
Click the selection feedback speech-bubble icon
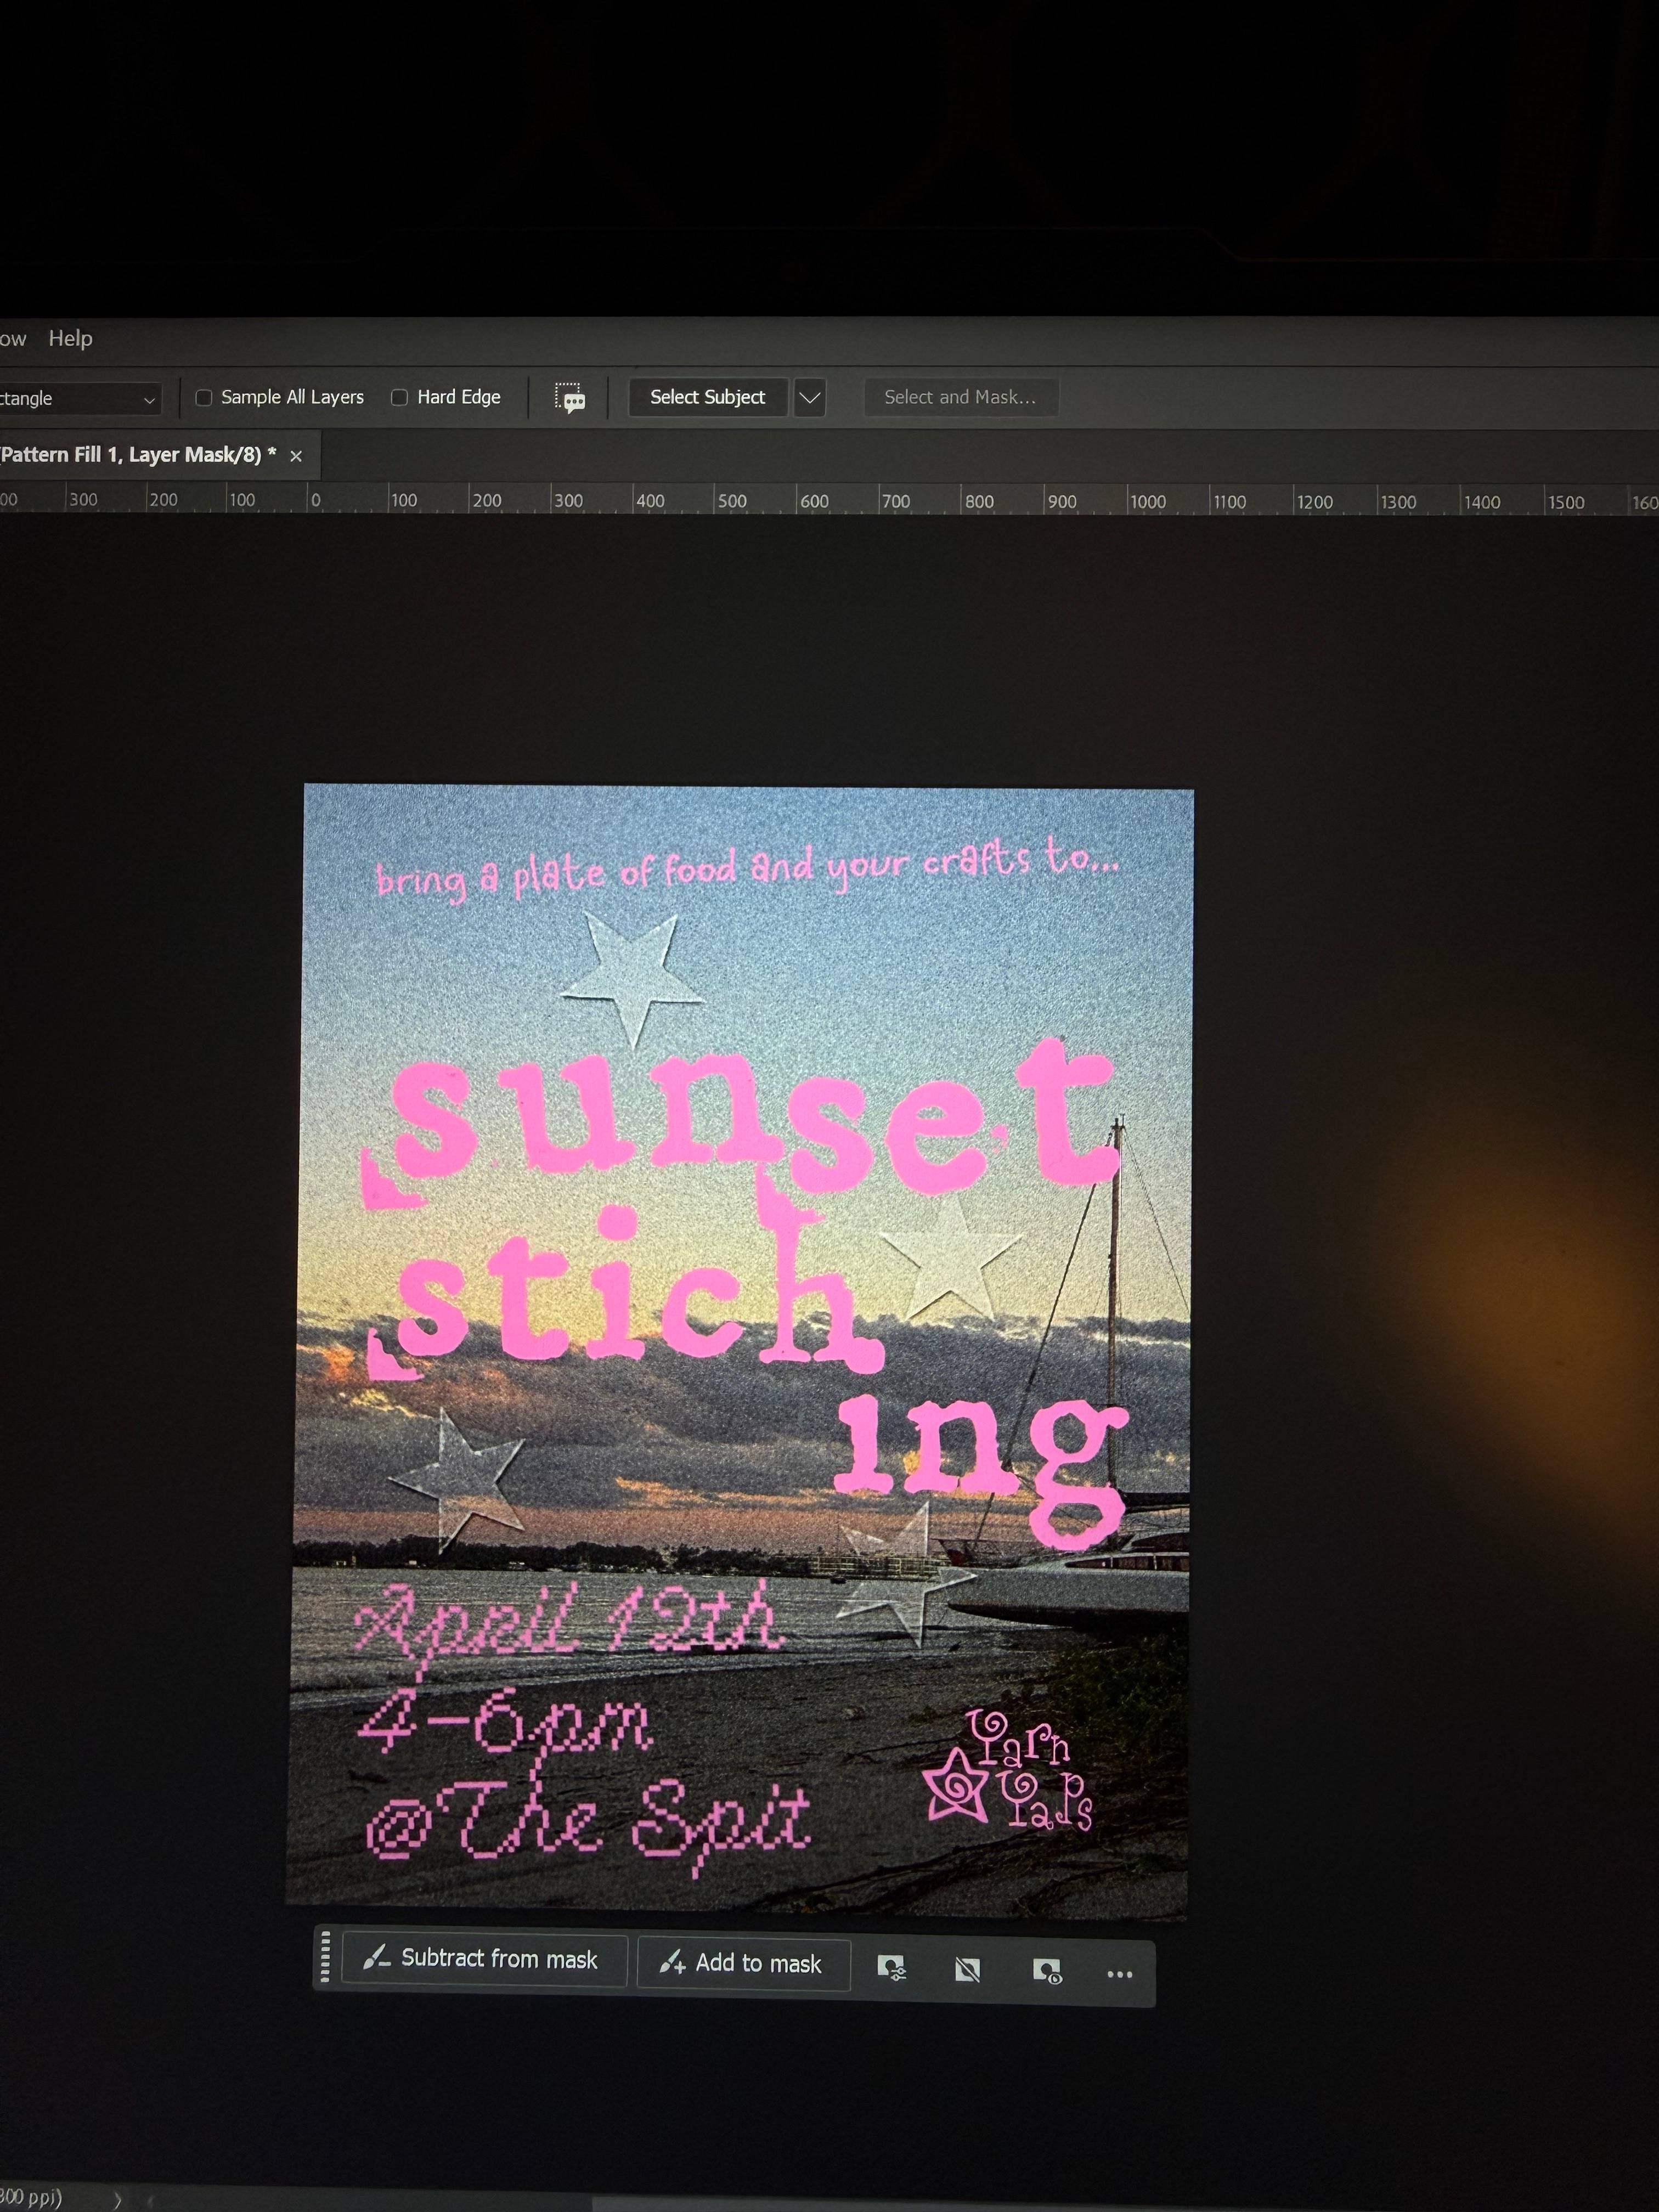tap(569, 398)
